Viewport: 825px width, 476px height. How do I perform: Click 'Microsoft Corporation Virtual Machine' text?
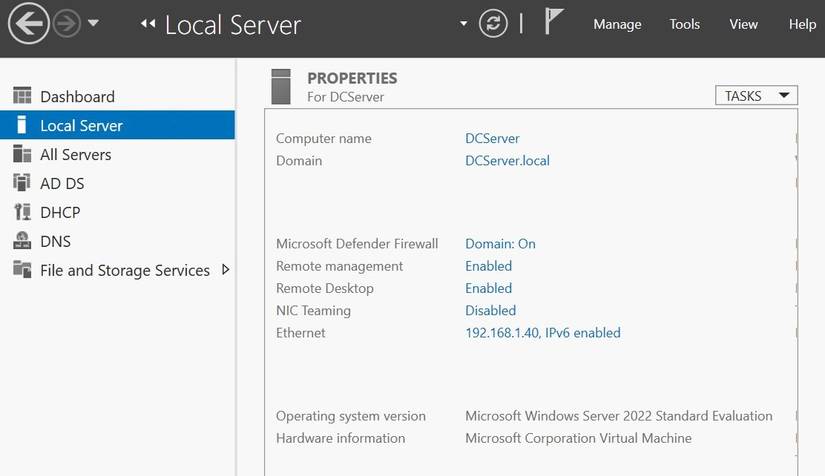coord(578,438)
